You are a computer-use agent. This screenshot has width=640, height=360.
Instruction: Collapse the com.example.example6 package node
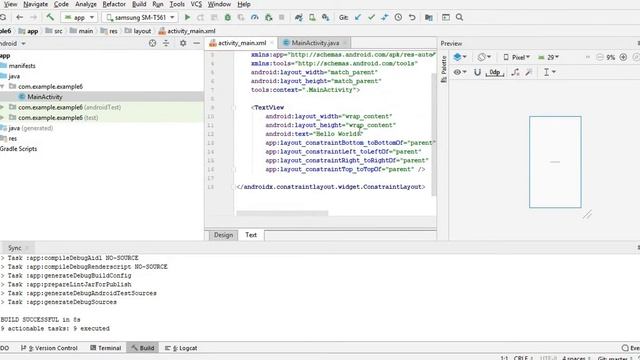point(2,87)
